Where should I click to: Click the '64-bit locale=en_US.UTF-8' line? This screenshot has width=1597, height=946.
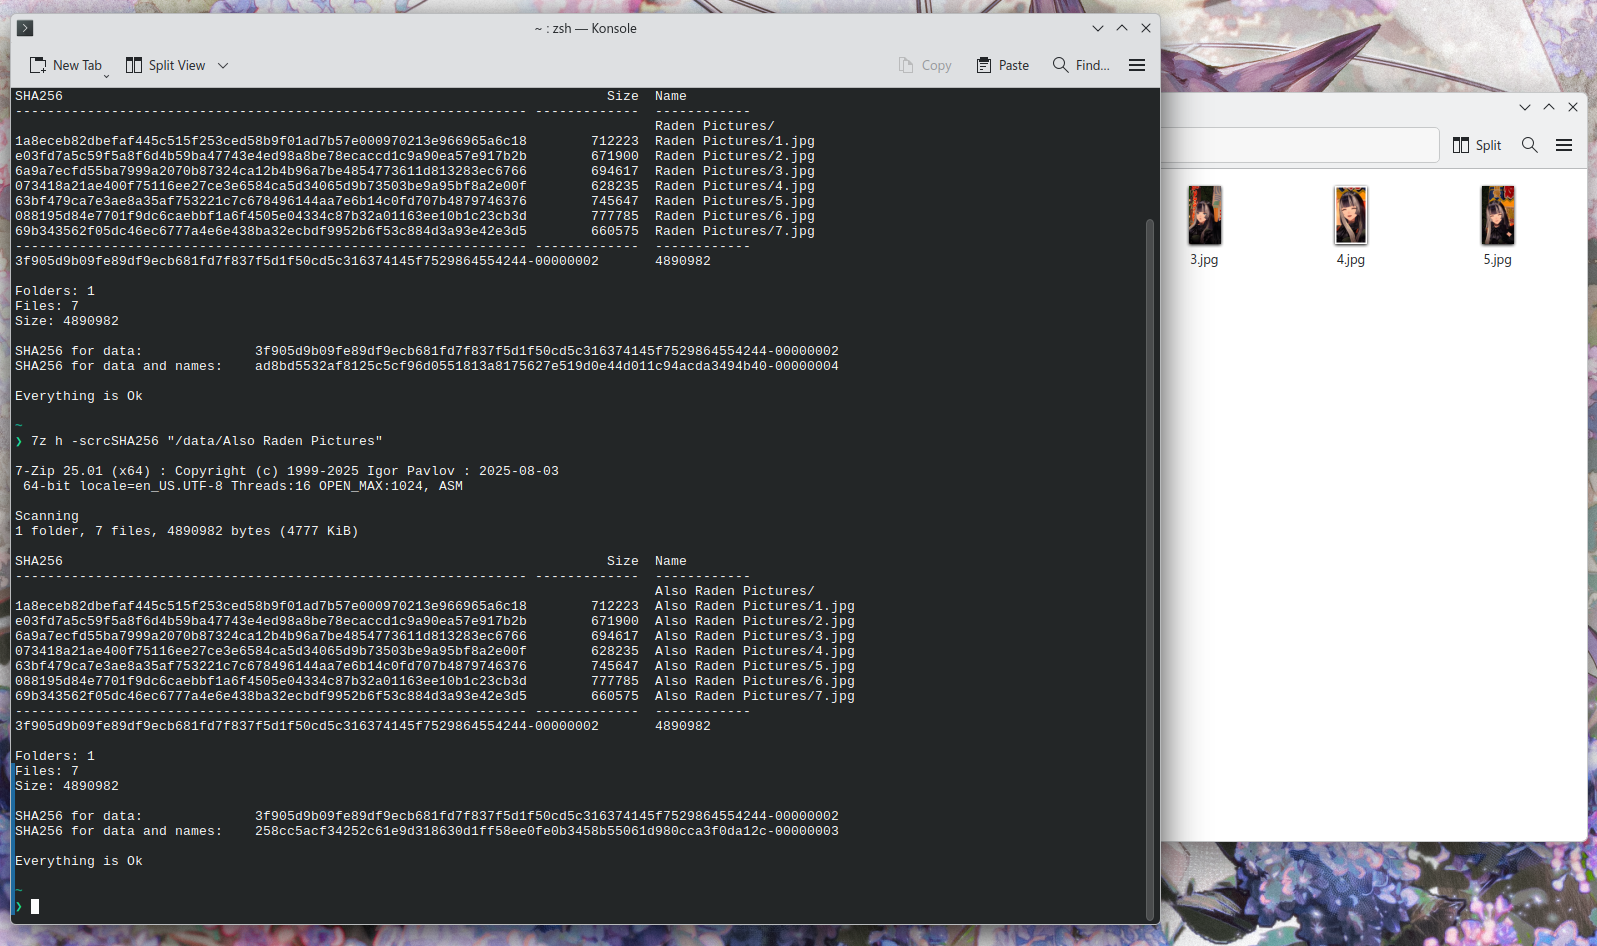243,486
